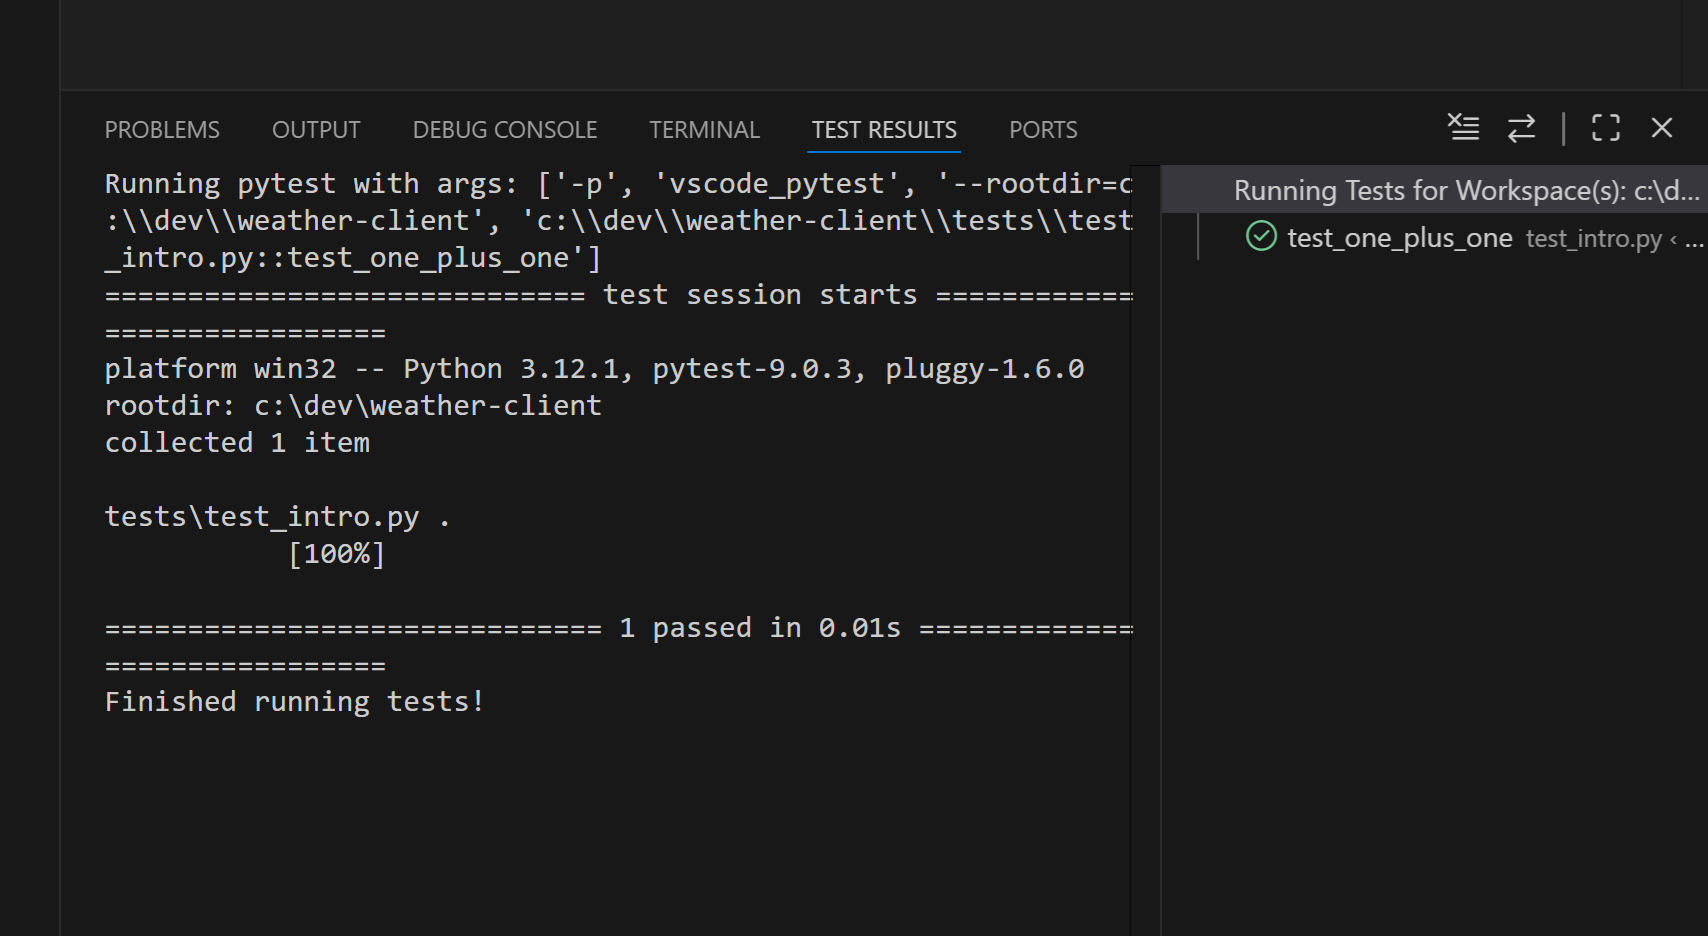This screenshot has width=1708, height=936.
Task: Click the 'rootdir: c:\dev\weather-client' line
Action: (353, 406)
